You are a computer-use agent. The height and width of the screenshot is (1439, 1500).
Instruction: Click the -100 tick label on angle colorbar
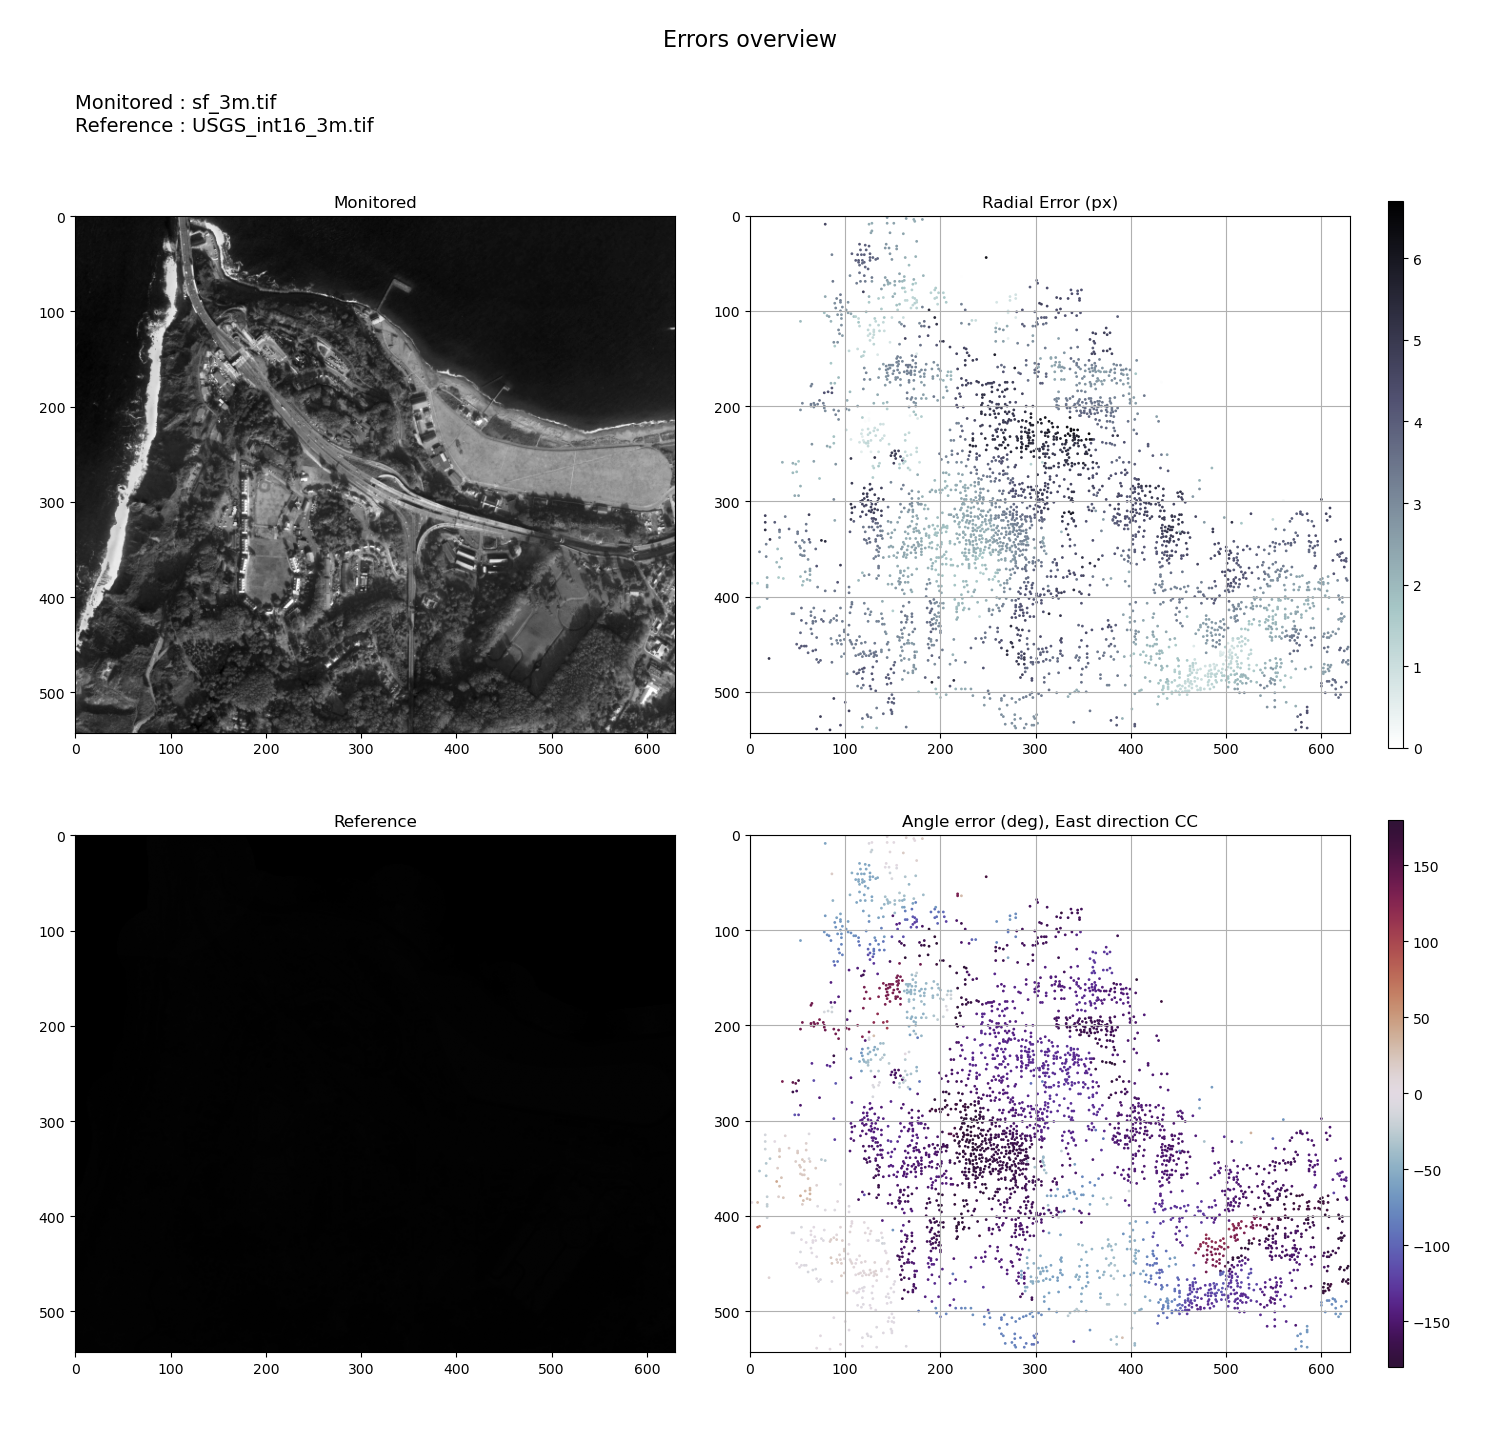(x=1430, y=1247)
